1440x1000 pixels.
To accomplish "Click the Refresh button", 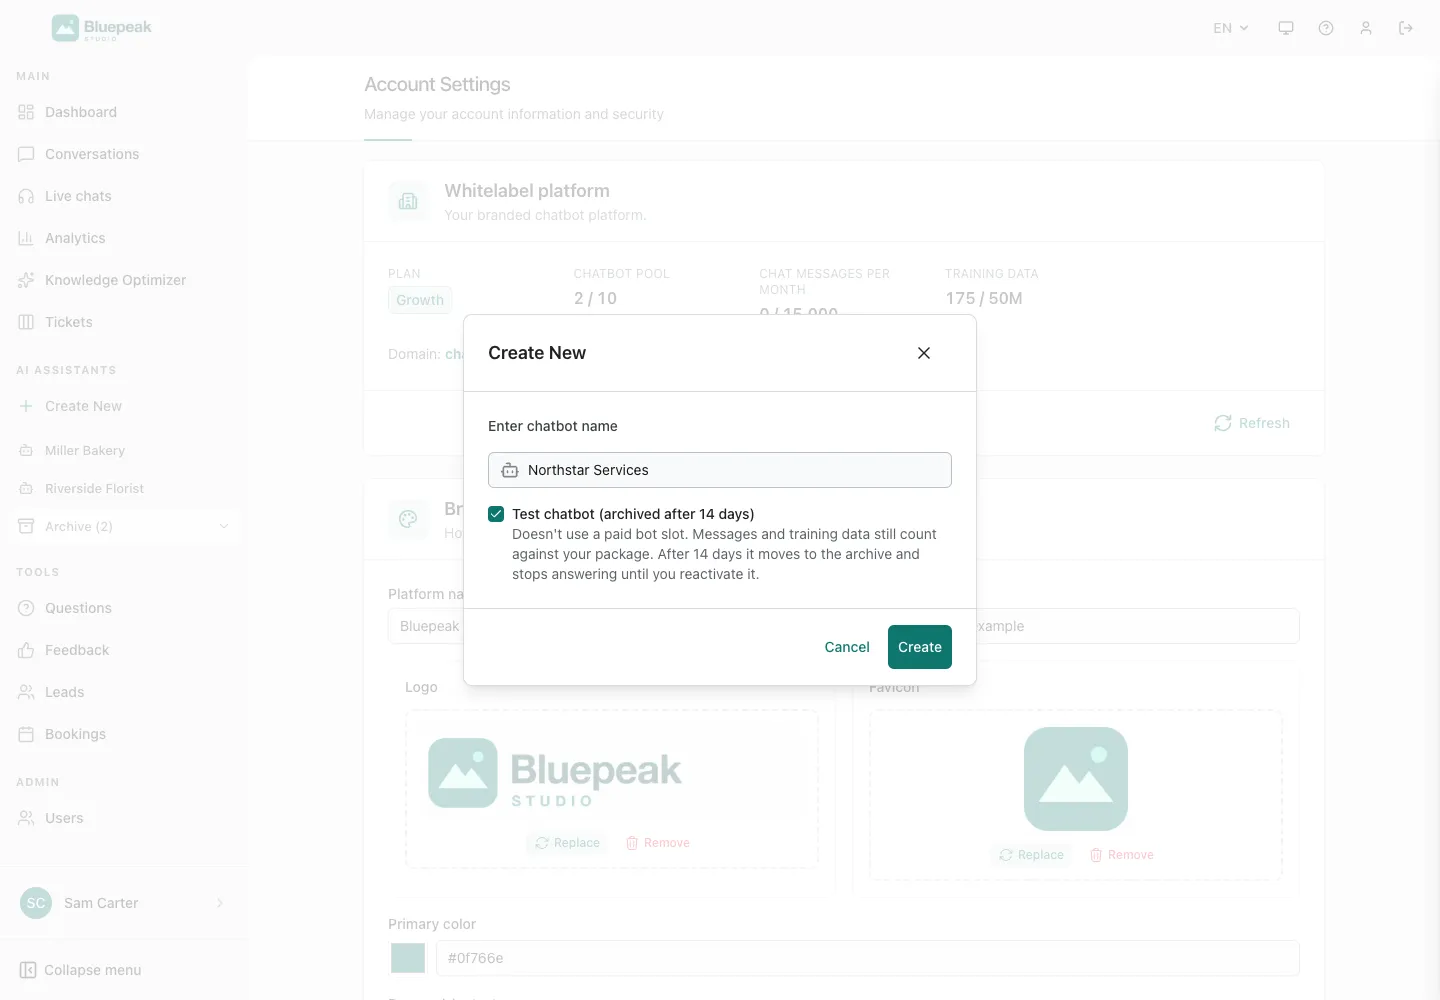I will tap(1252, 423).
